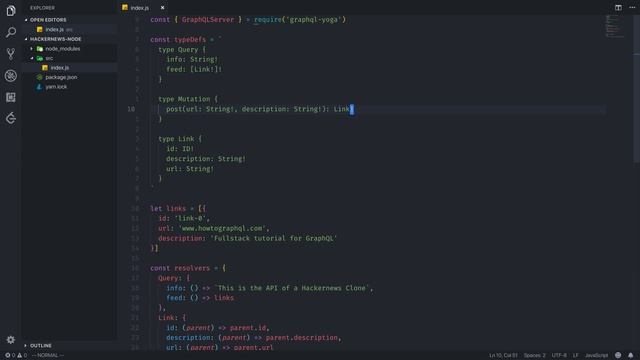
Task: Click the node_modules folder icon
Action: pos(40,49)
